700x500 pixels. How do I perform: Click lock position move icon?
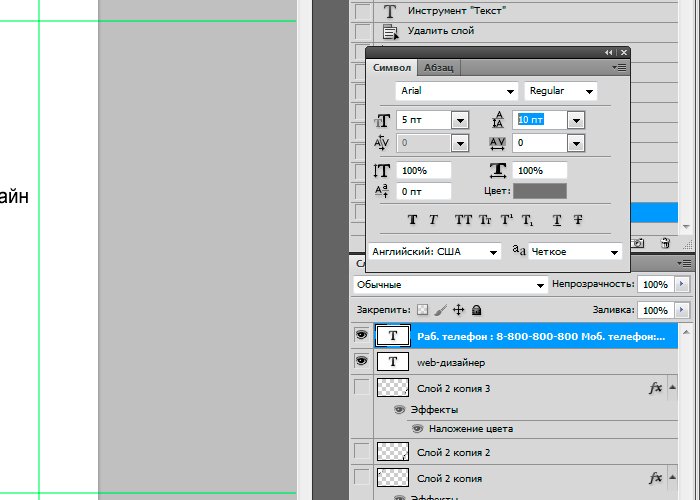click(459, 311)
